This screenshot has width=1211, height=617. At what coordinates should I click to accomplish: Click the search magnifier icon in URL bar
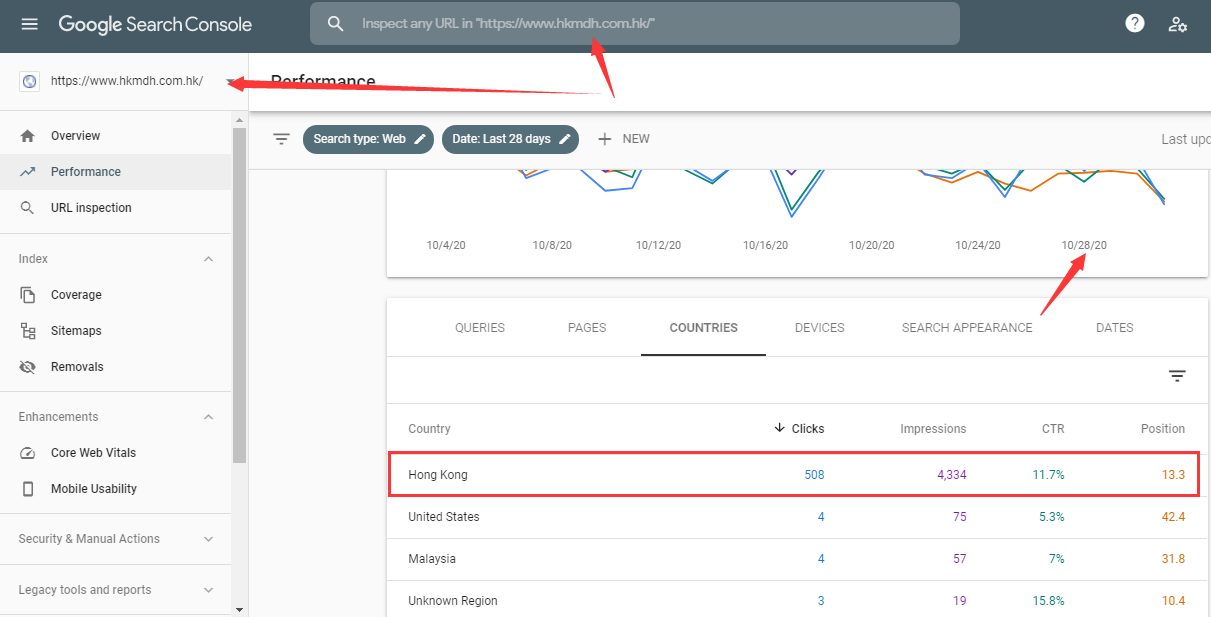(x=336, y=23)
